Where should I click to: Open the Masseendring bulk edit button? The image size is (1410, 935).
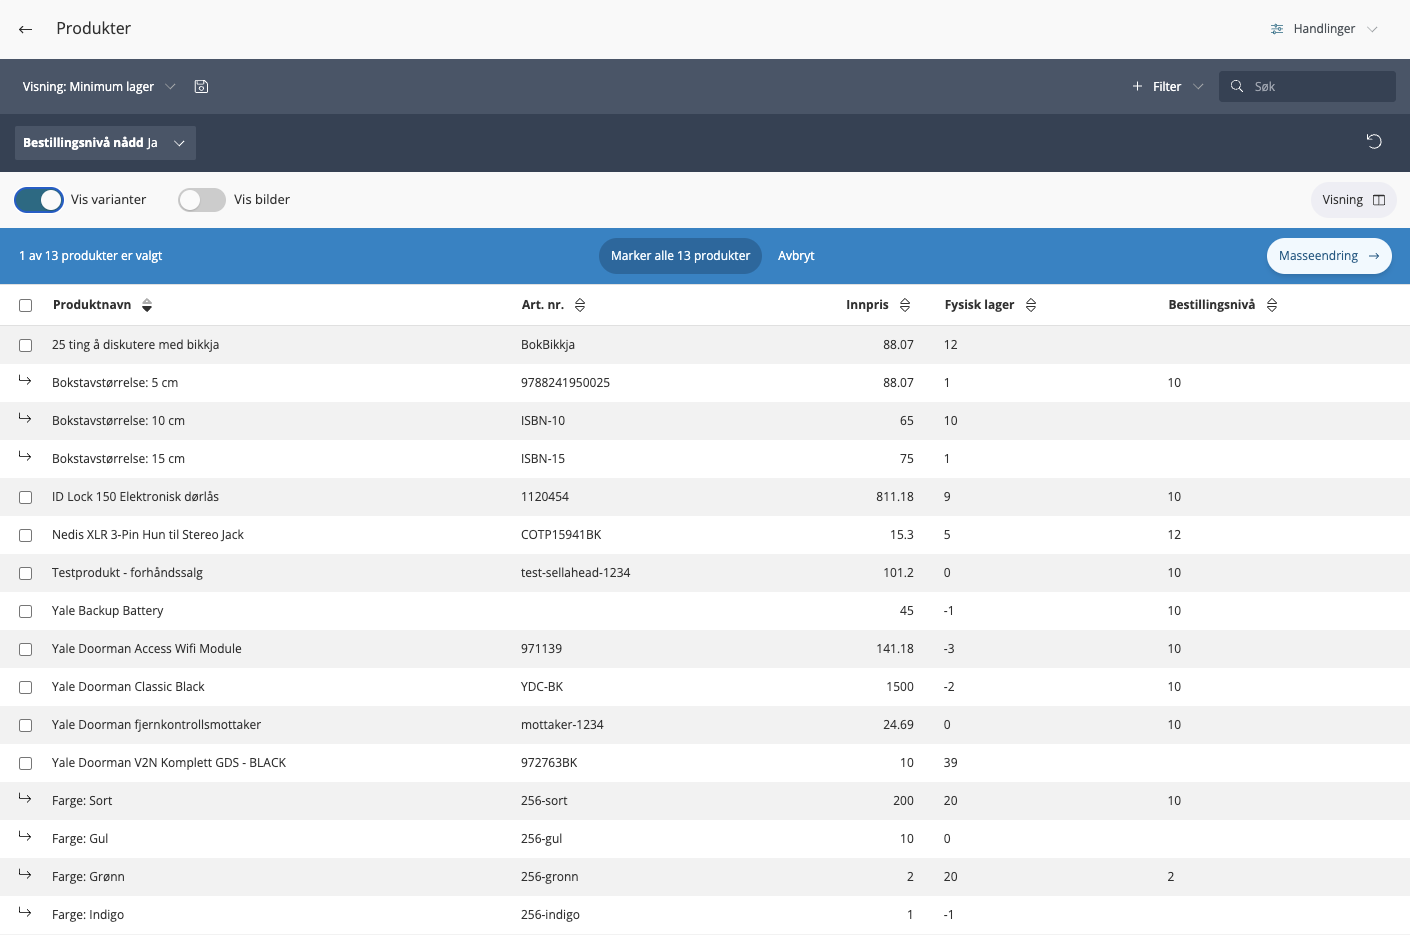[x=1329, y=256]
